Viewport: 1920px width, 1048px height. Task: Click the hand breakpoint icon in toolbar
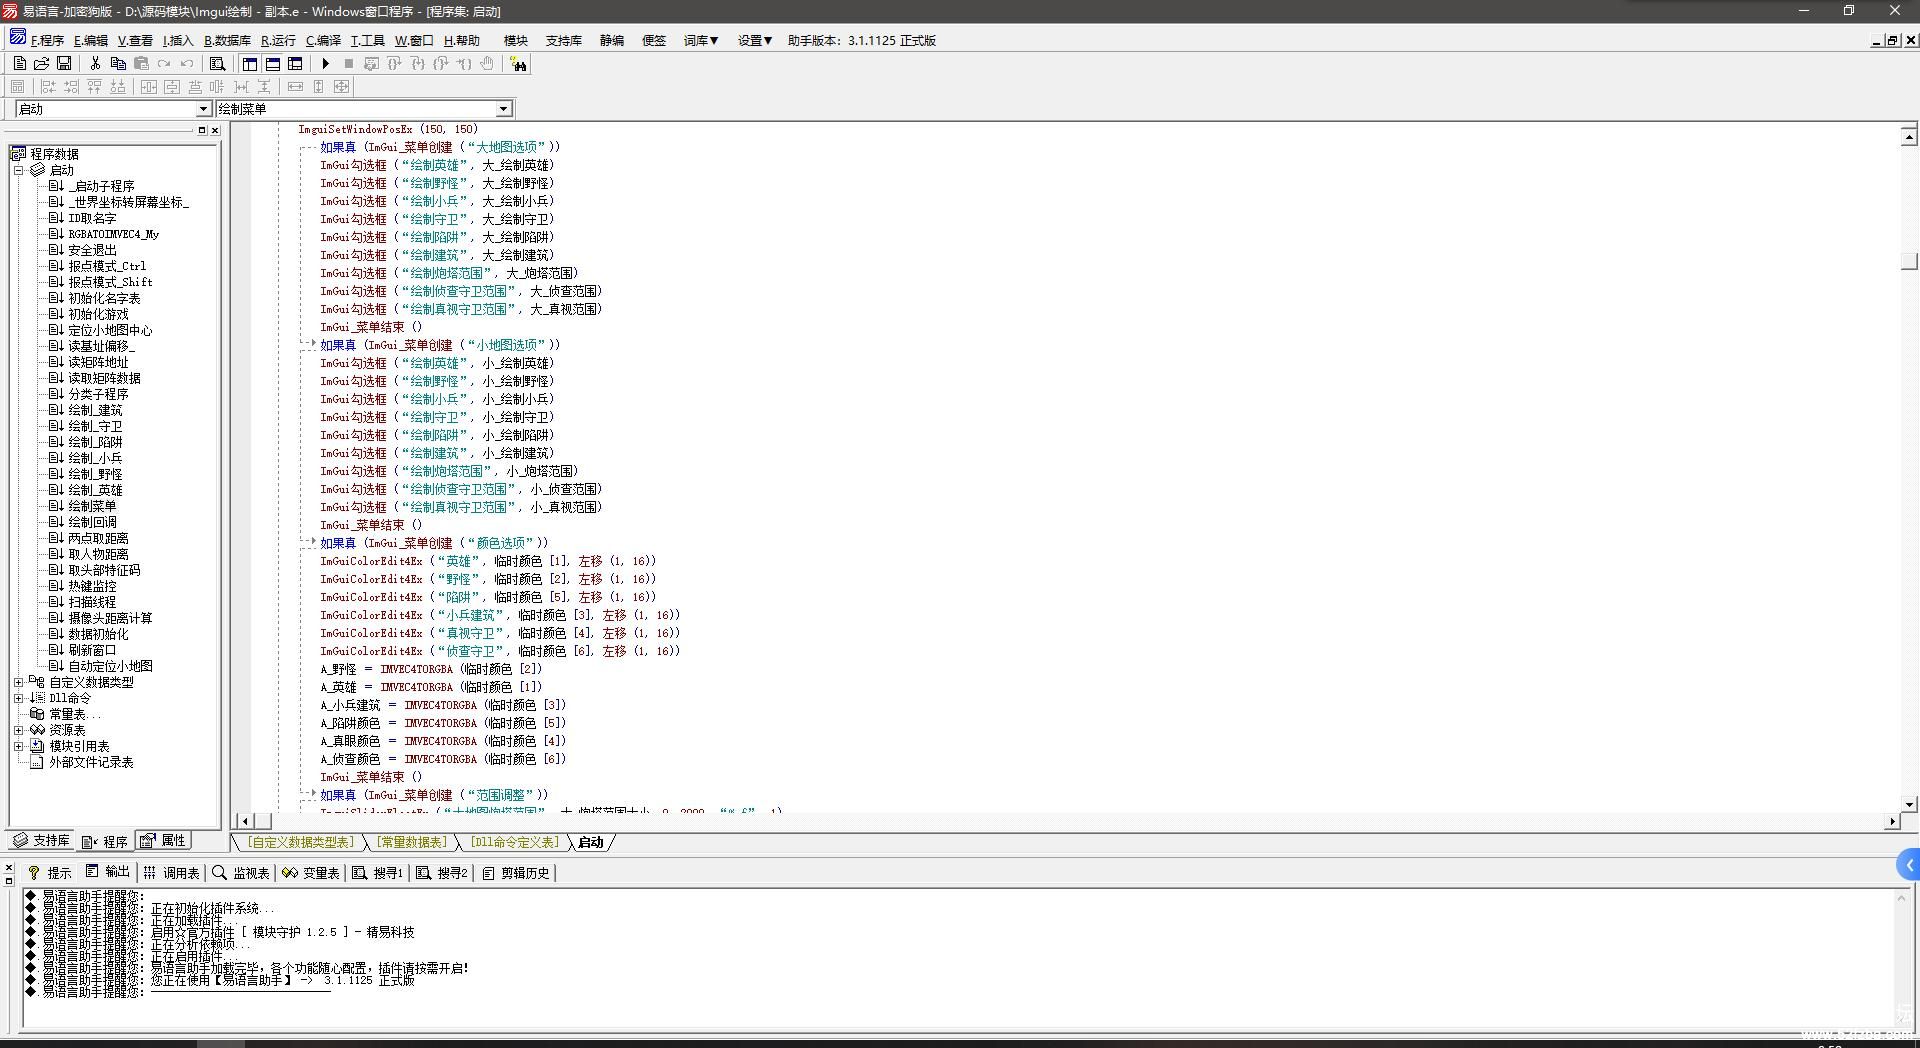coord(487,63)
